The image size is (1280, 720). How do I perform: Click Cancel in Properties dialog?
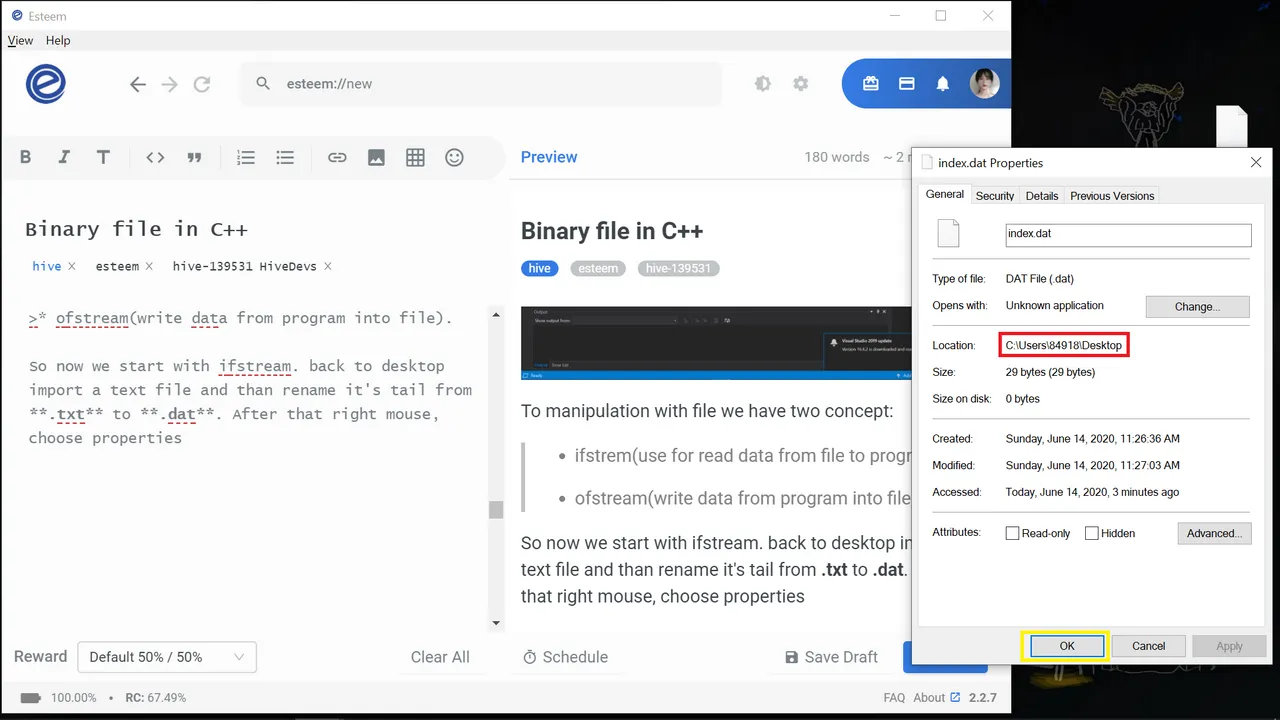1148,646
